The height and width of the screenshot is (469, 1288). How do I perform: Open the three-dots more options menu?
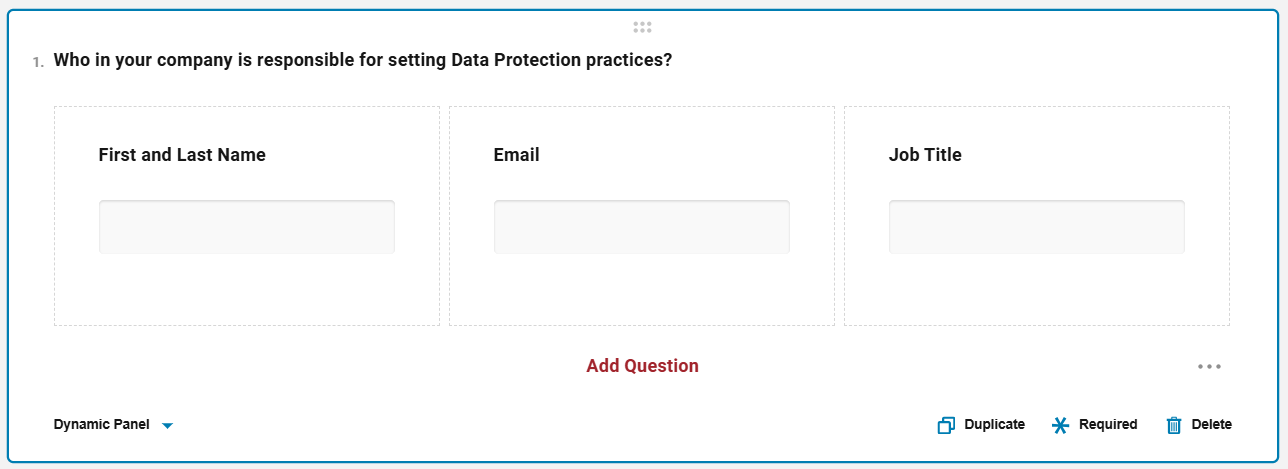1209,366
